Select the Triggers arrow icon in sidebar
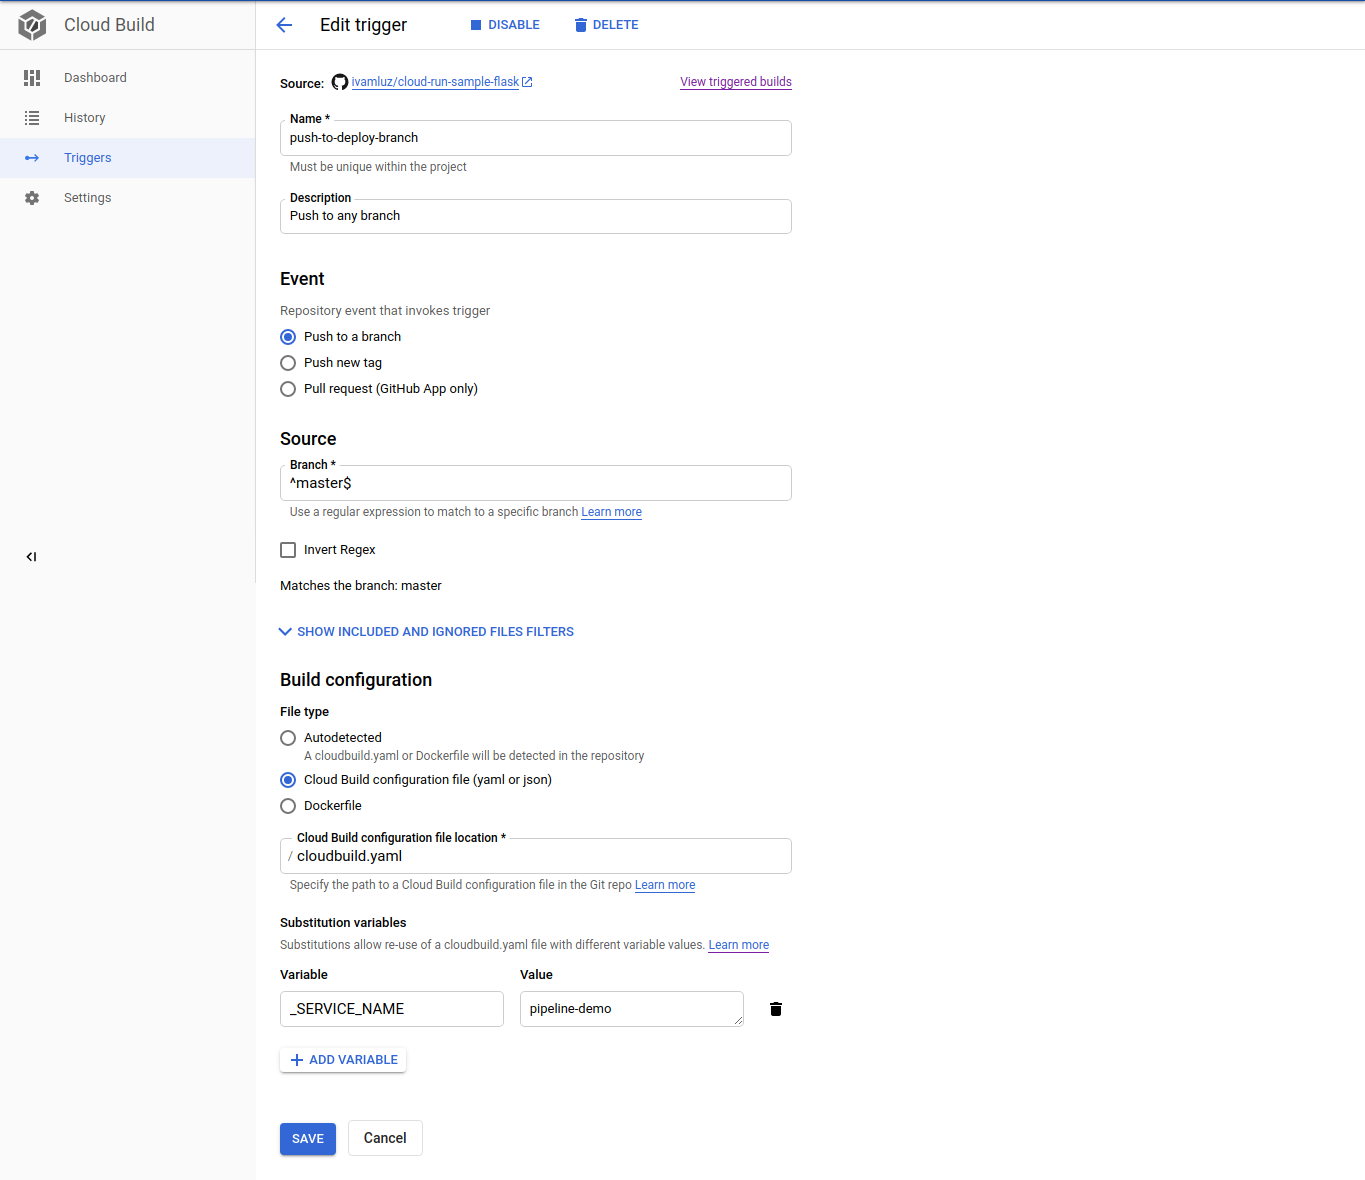 pos(32,157)
